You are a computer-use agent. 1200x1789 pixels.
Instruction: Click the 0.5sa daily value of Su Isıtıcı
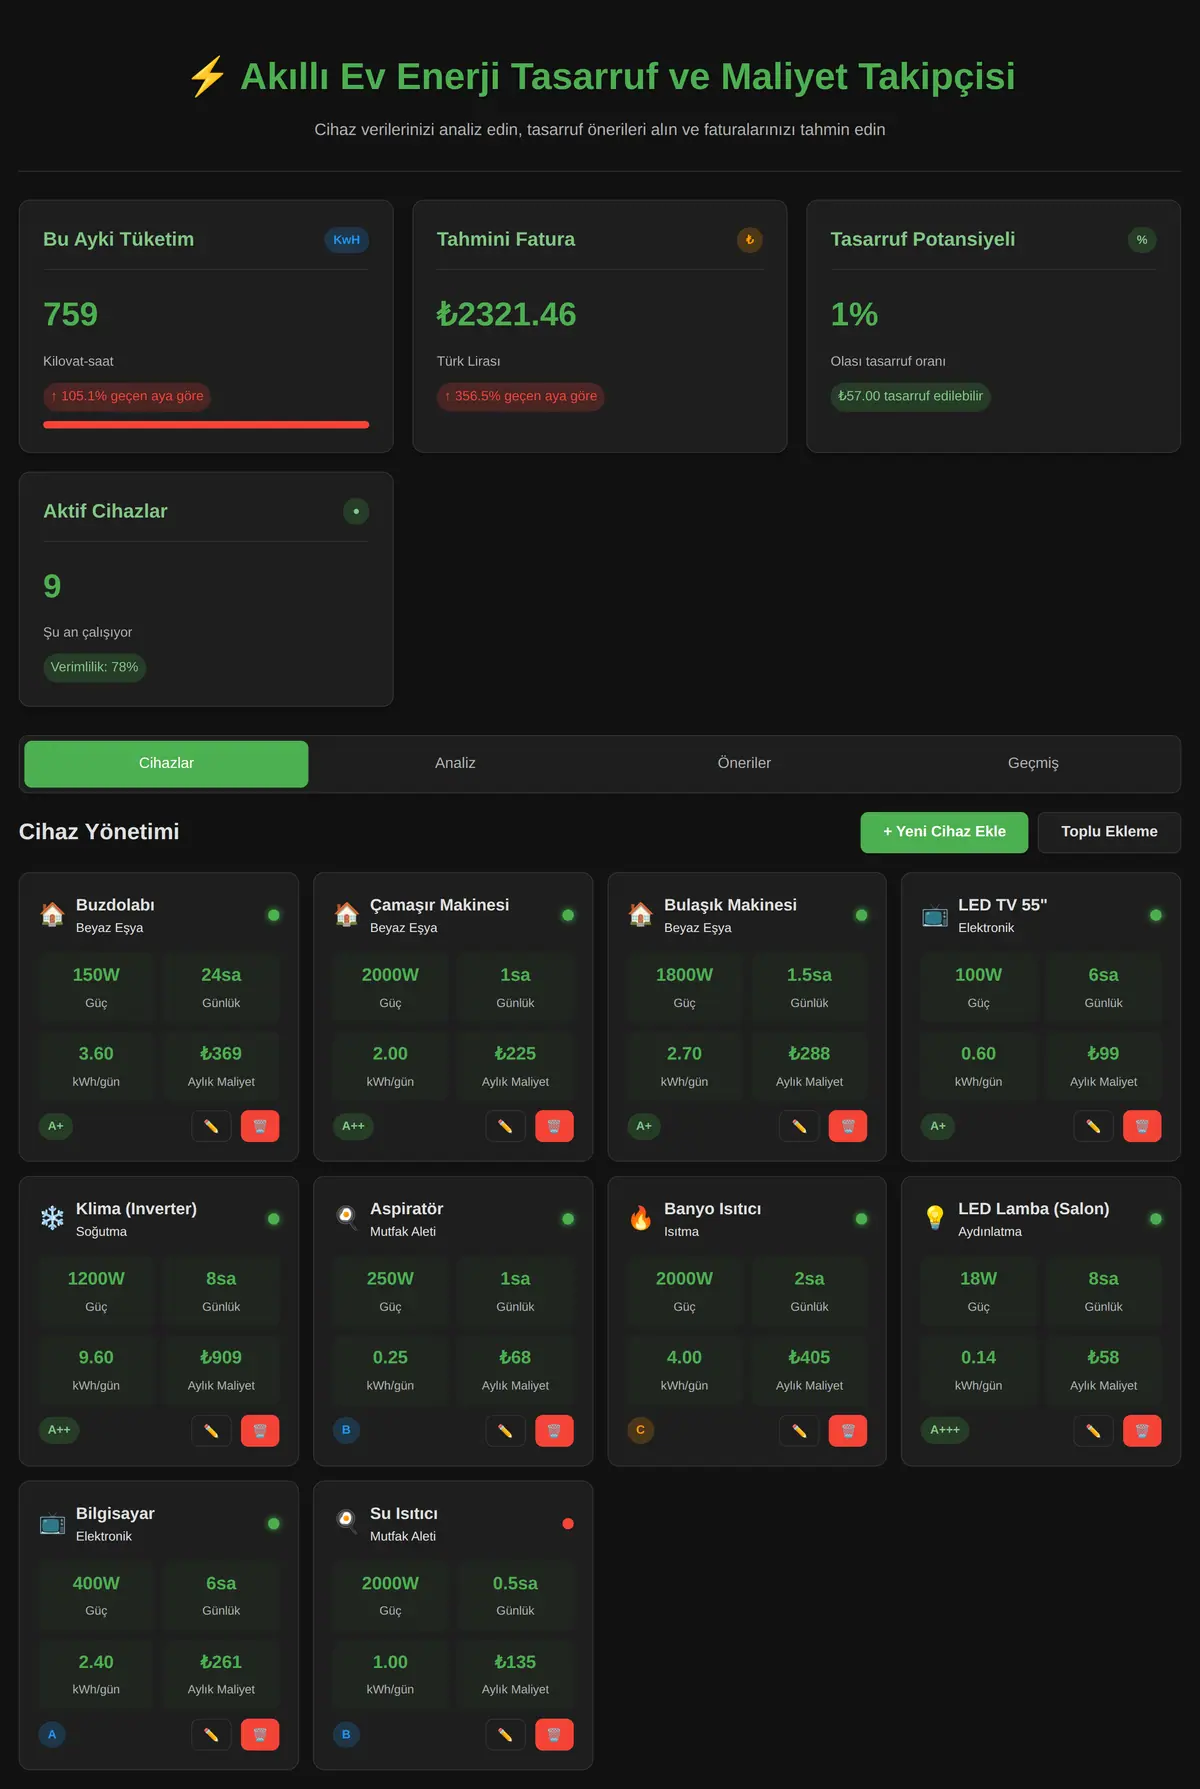(x=515, y=1583)
